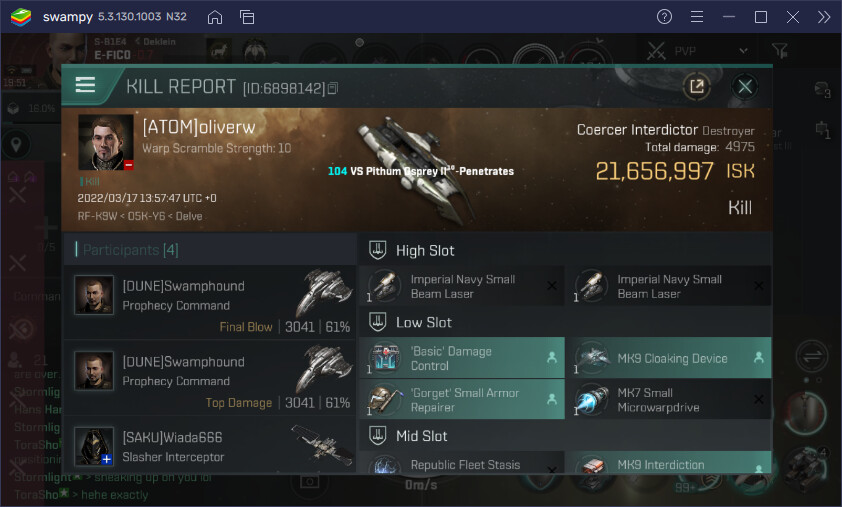842x507 pixels.
Task: Click the overview filter funnel icon
Action: [x=780, y=50]
